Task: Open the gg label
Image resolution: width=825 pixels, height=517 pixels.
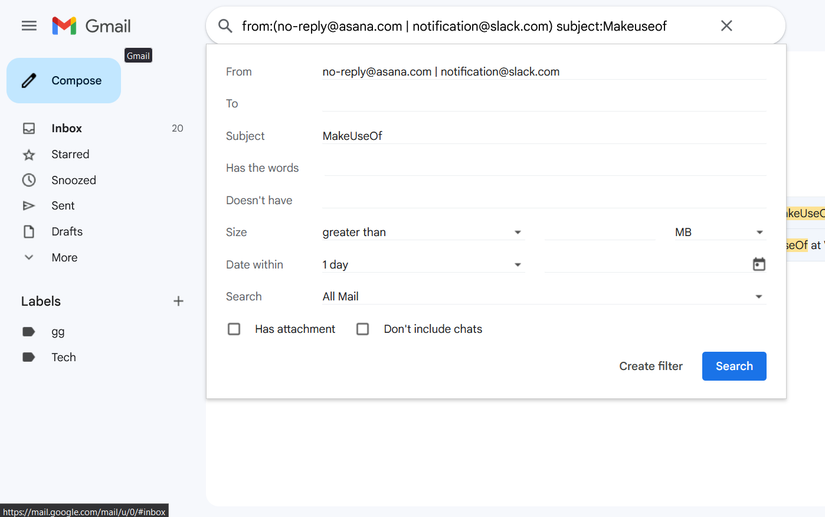Action: (58, 331)
